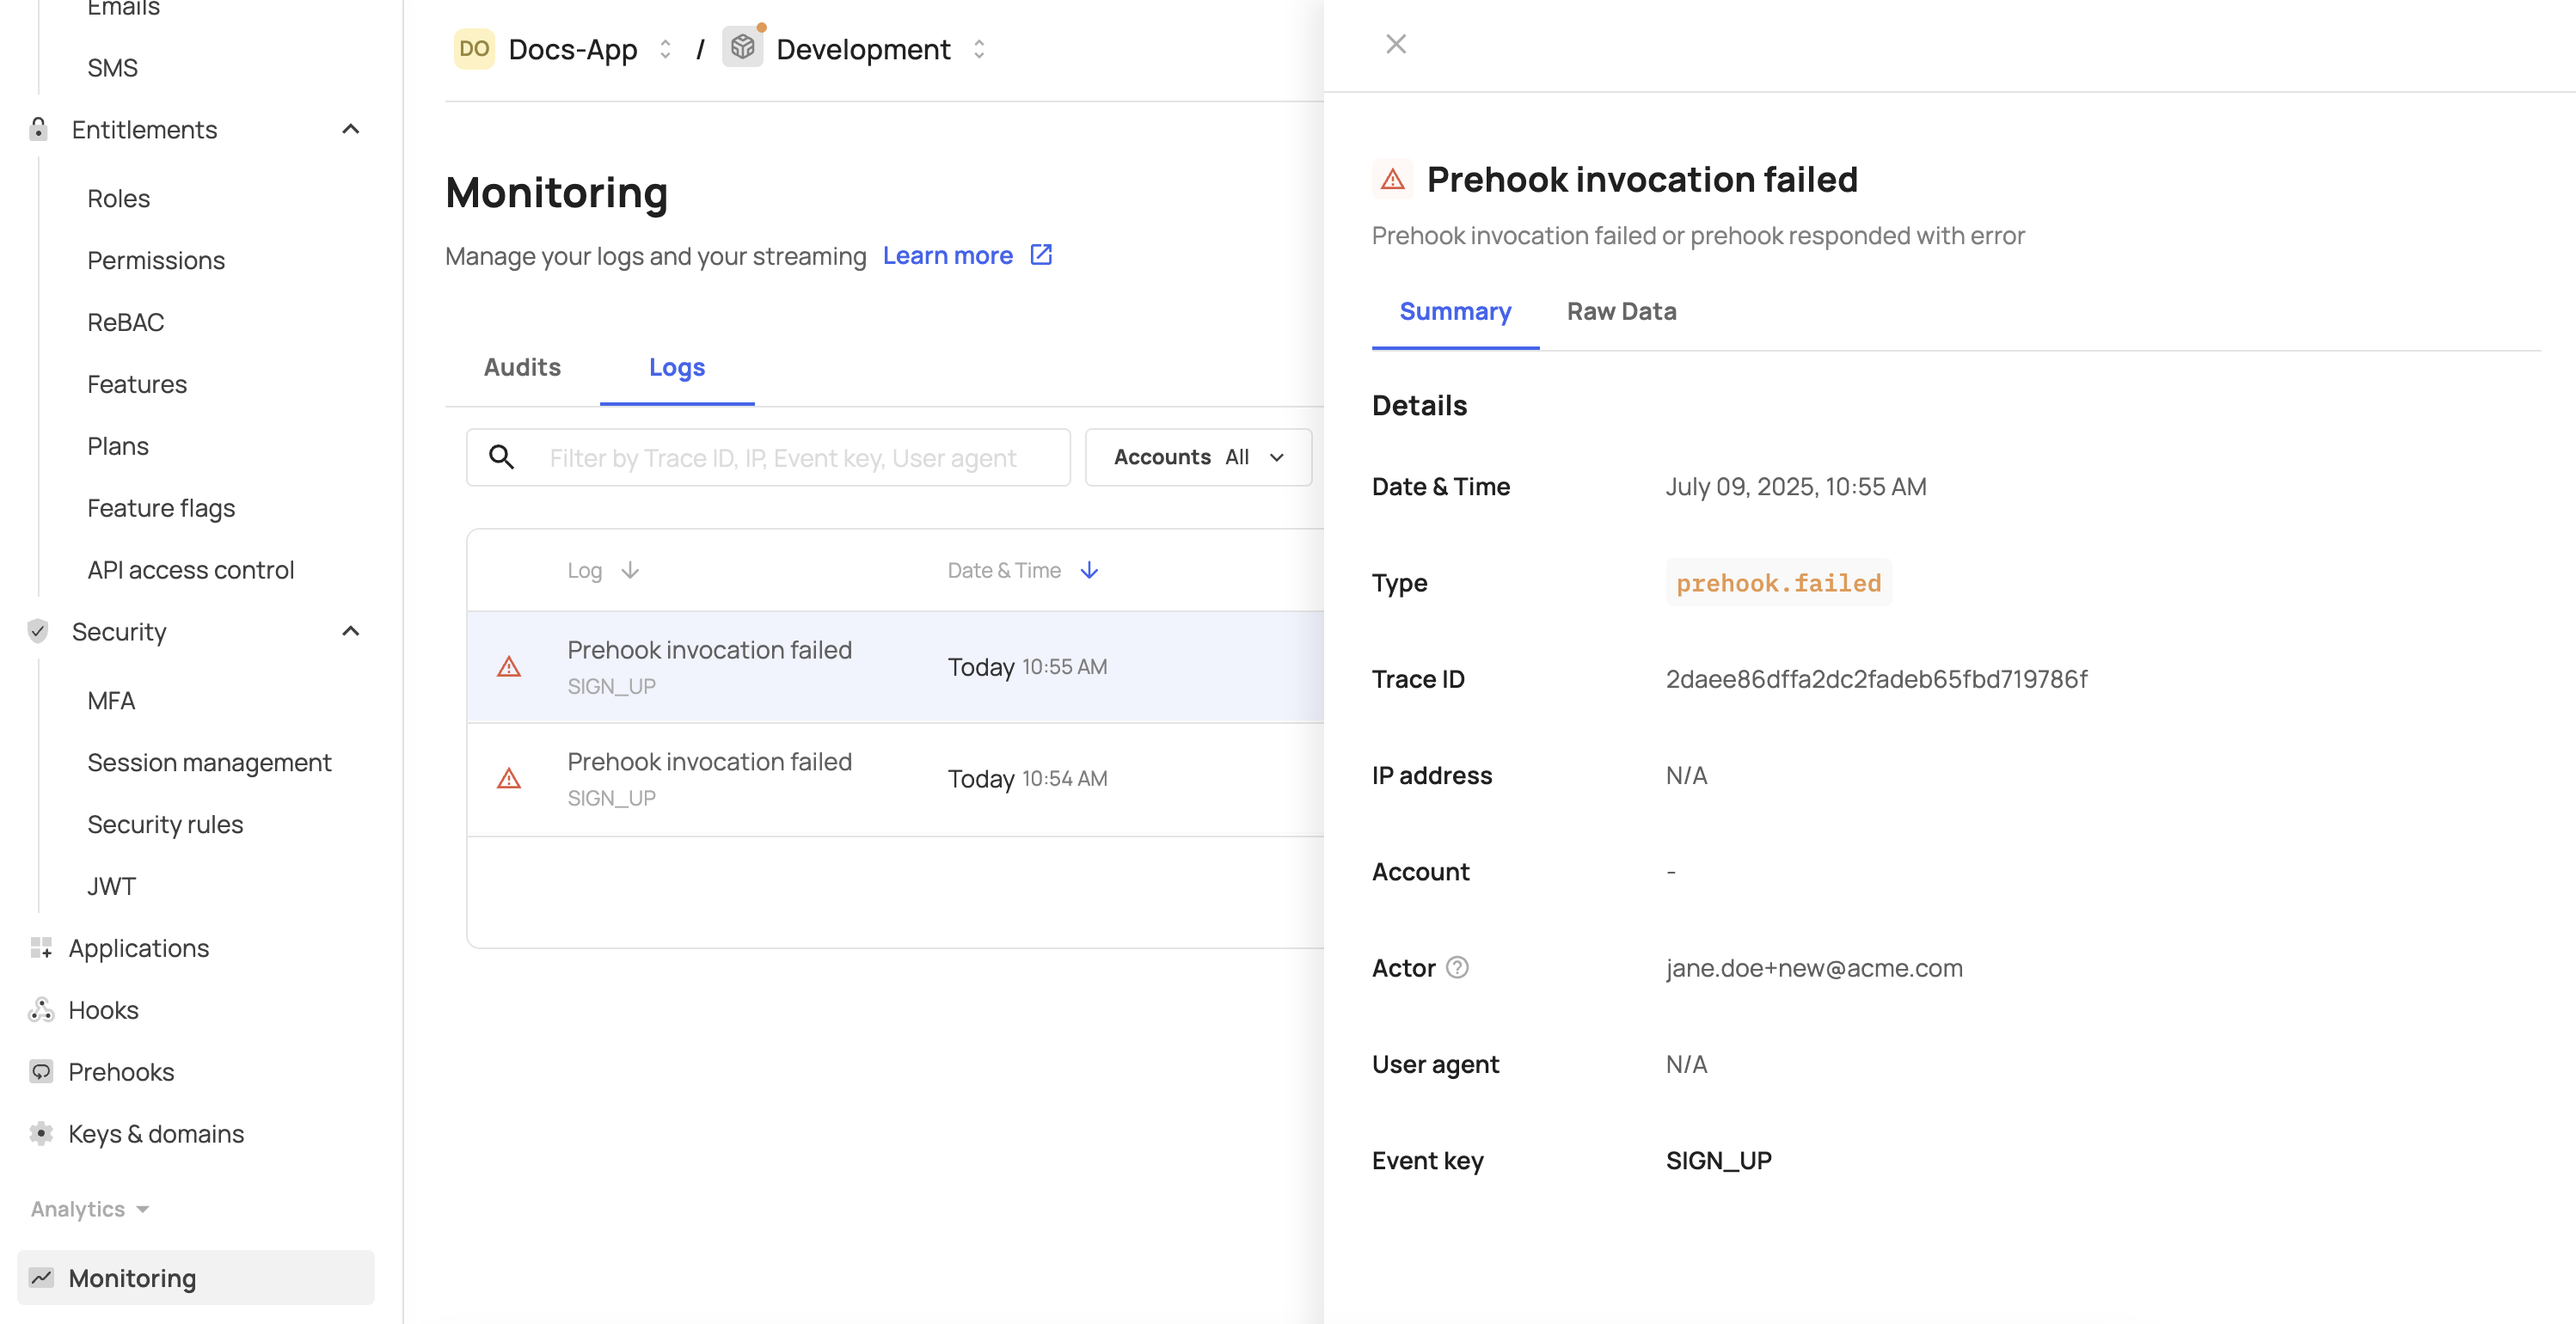Click the search magnifier icon

pyautogui.click(x=502, y=457)
